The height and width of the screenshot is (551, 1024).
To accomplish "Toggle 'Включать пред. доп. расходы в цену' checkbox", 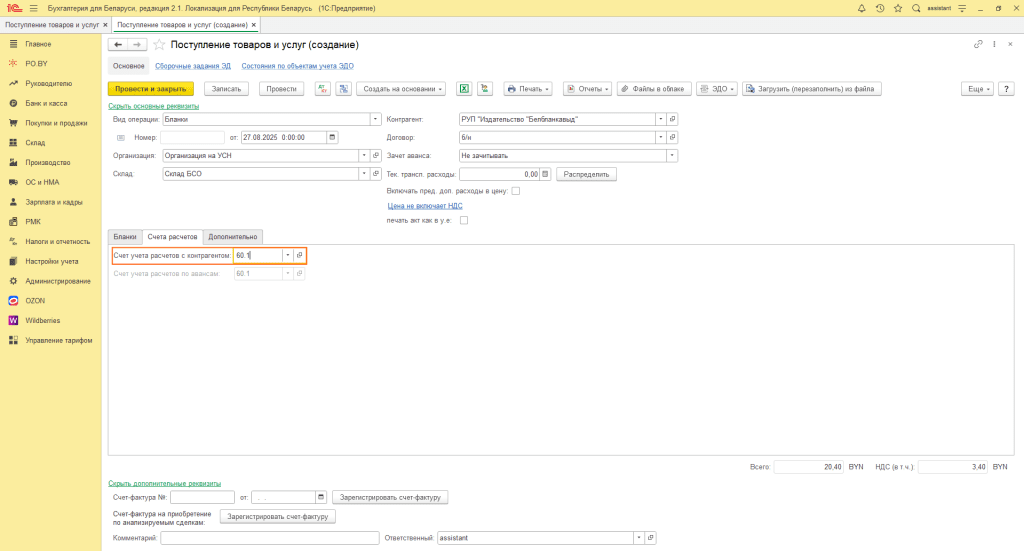I will 515,191.
